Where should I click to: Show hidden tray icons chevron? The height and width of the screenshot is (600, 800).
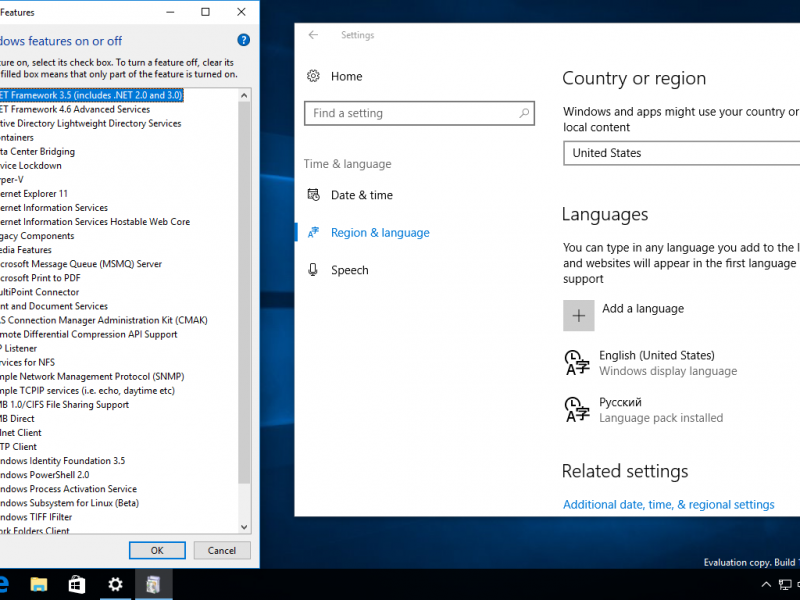[x=766, y=585]
